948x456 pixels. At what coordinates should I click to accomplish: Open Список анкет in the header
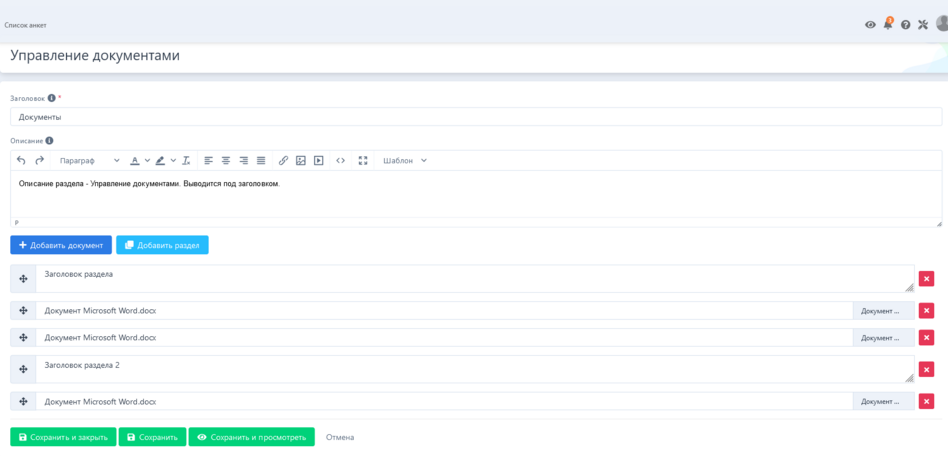coord(26,25)
